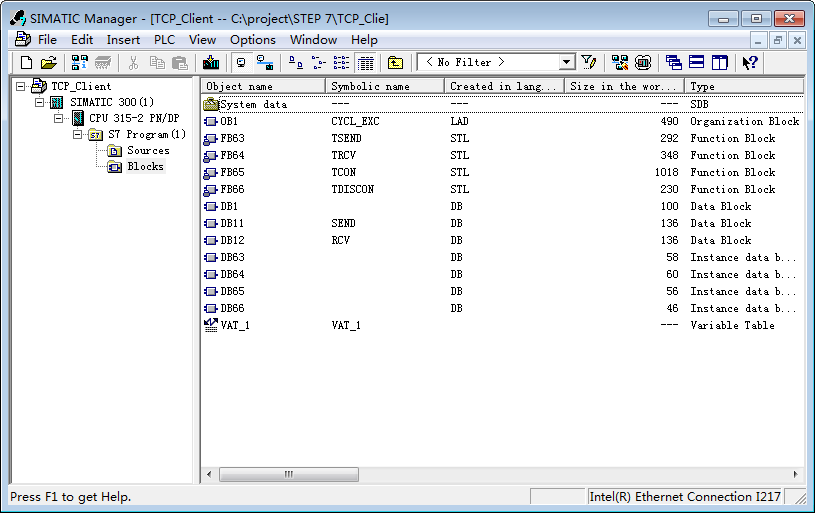Select the VAT_1 variable table icon
This screenshot has width=815, height=513.
click(x=211, y=325)
